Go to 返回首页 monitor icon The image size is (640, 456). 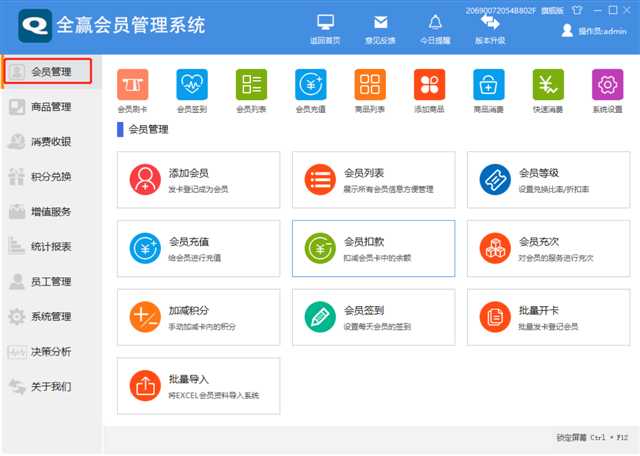pyautogui.click(x=325, y=22)
